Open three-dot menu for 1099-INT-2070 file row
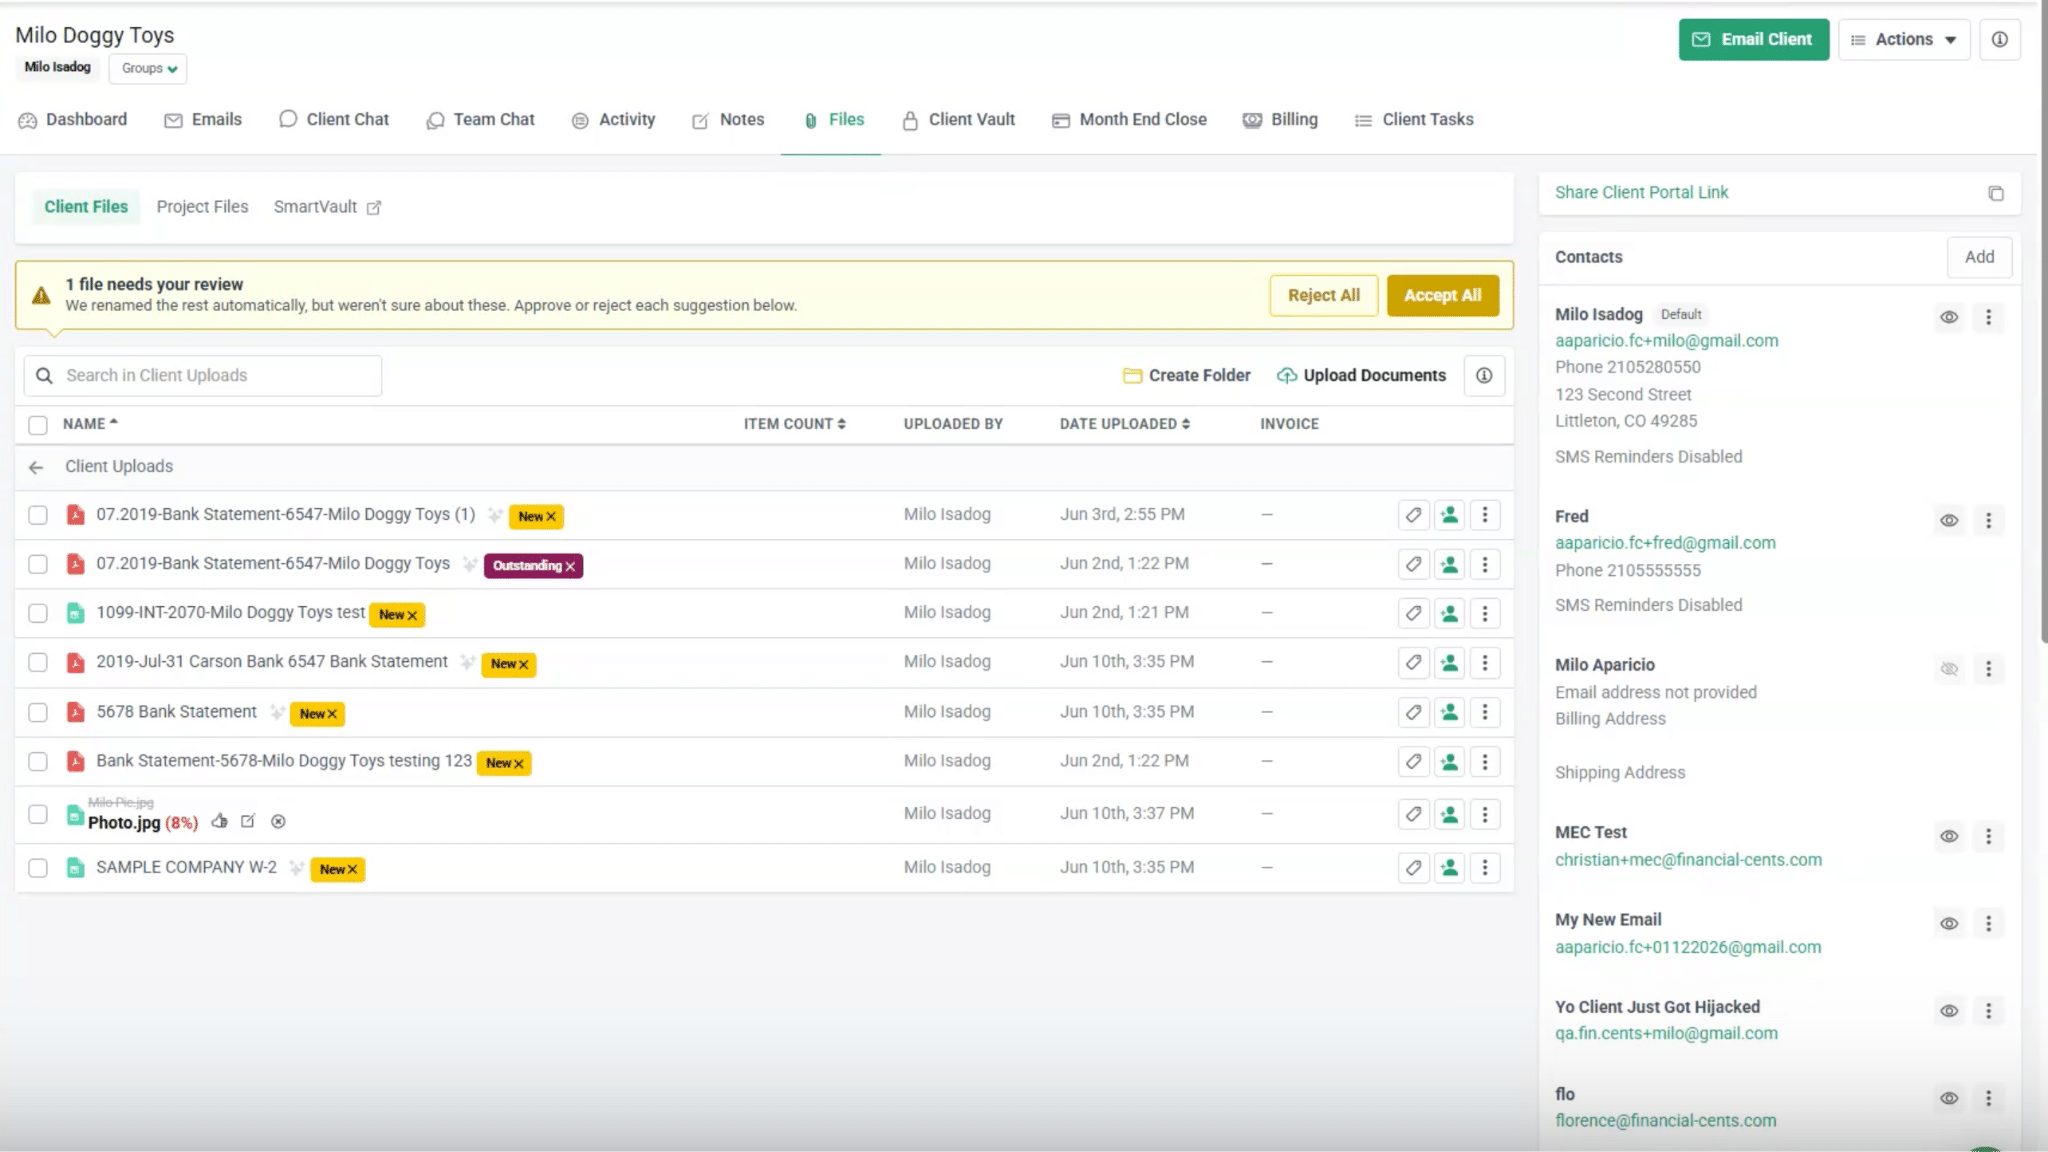 (x=1485, y=613)
